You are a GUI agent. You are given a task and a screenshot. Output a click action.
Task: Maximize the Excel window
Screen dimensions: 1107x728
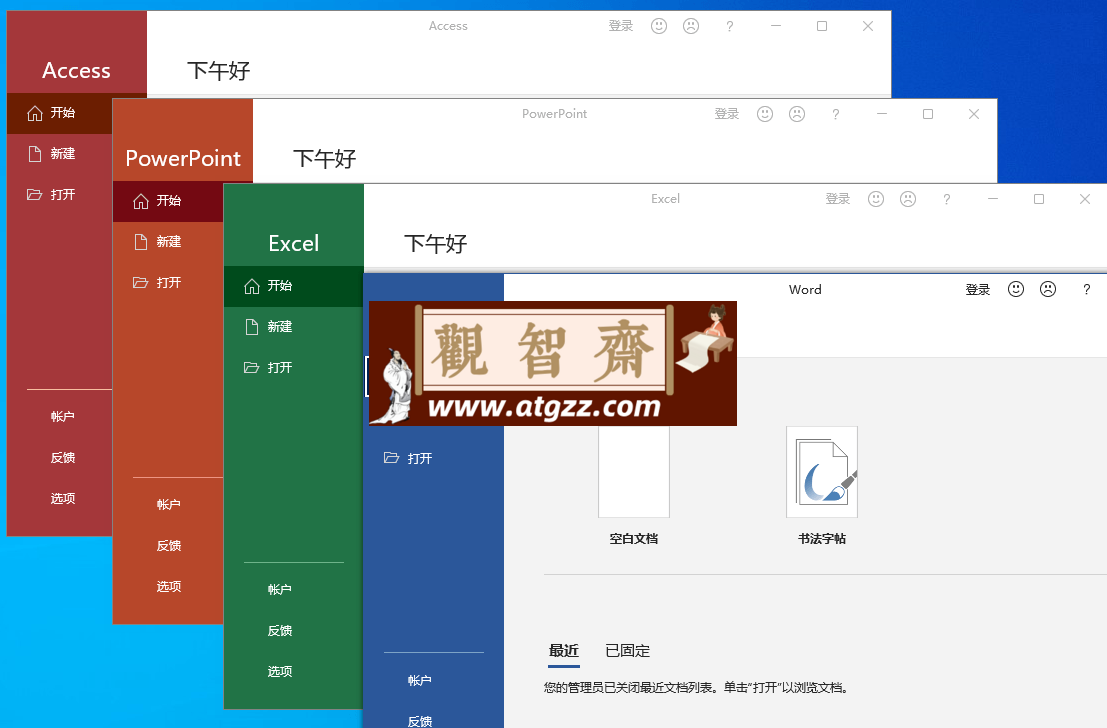coord(1039,199)
